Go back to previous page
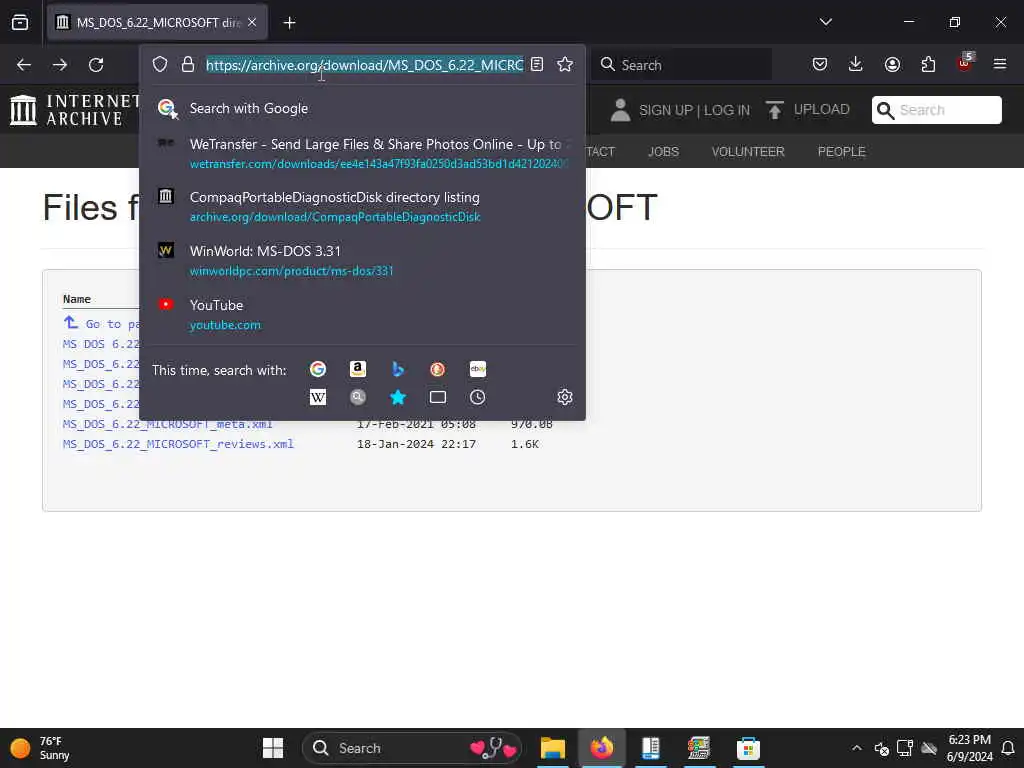 point(24,65)
